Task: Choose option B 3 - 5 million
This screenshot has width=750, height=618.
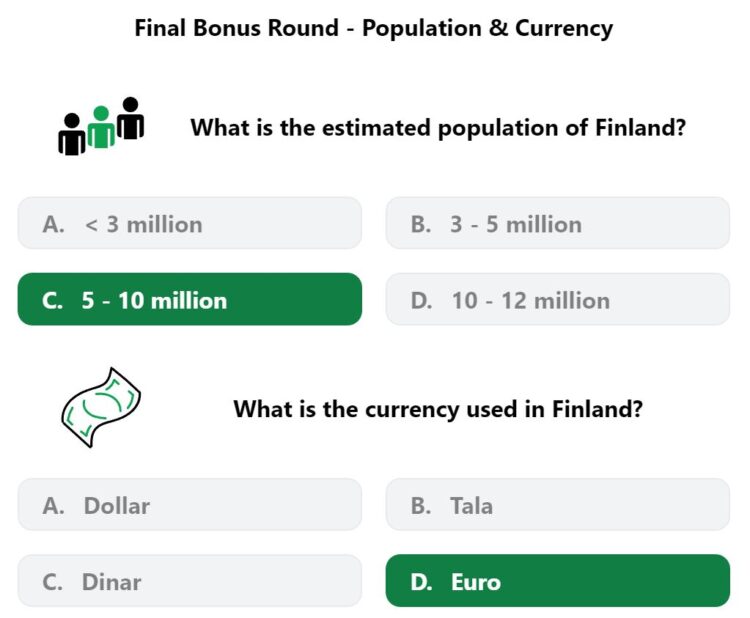Action: pyautogui.click(x=558, y=223)
